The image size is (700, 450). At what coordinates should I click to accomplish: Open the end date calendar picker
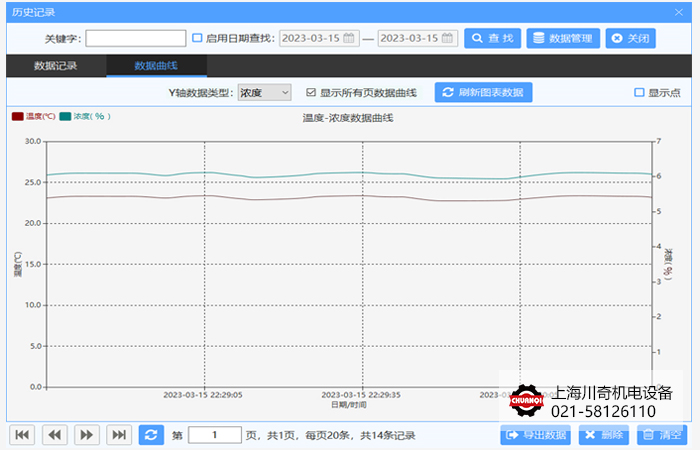click(447, 38)
